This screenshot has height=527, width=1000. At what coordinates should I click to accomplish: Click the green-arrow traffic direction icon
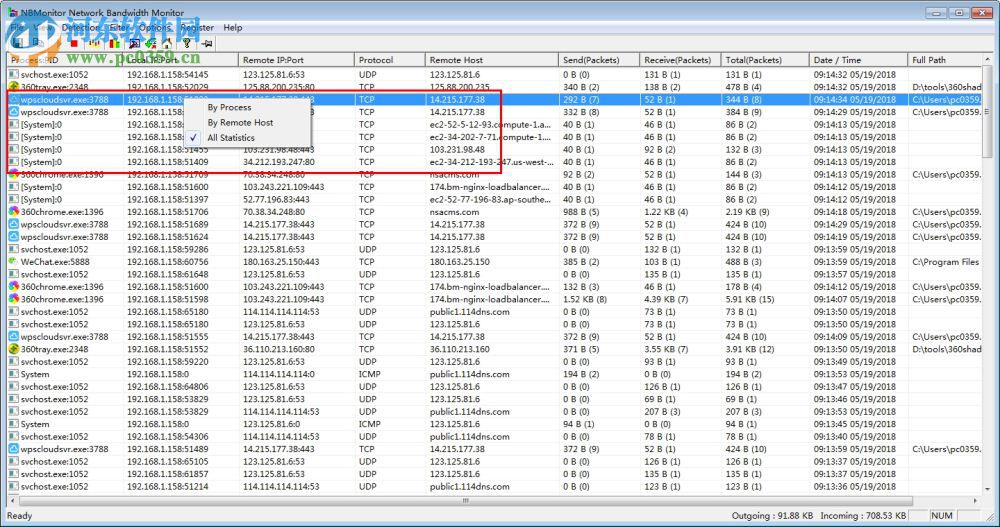[151, 43]
